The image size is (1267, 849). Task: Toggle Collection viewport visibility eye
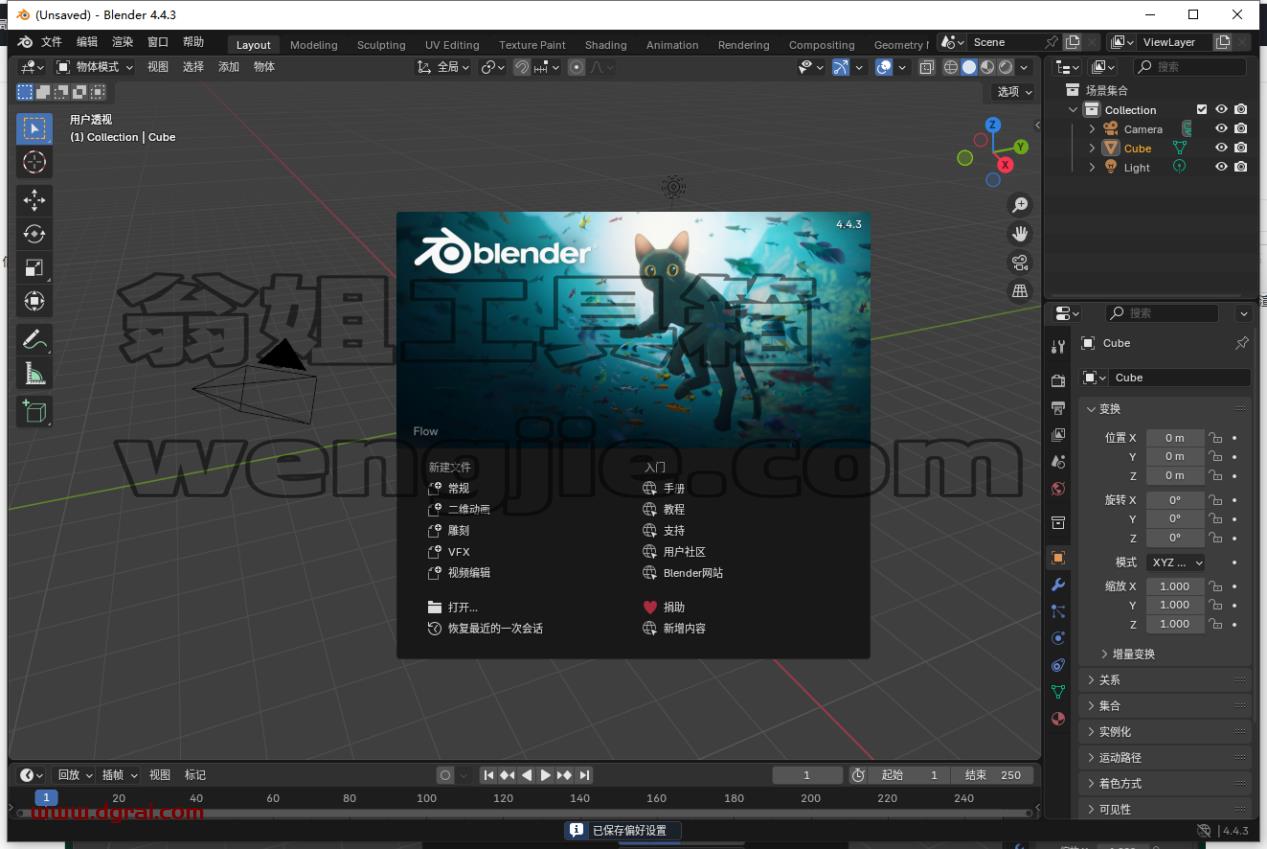click(1221, 110)
